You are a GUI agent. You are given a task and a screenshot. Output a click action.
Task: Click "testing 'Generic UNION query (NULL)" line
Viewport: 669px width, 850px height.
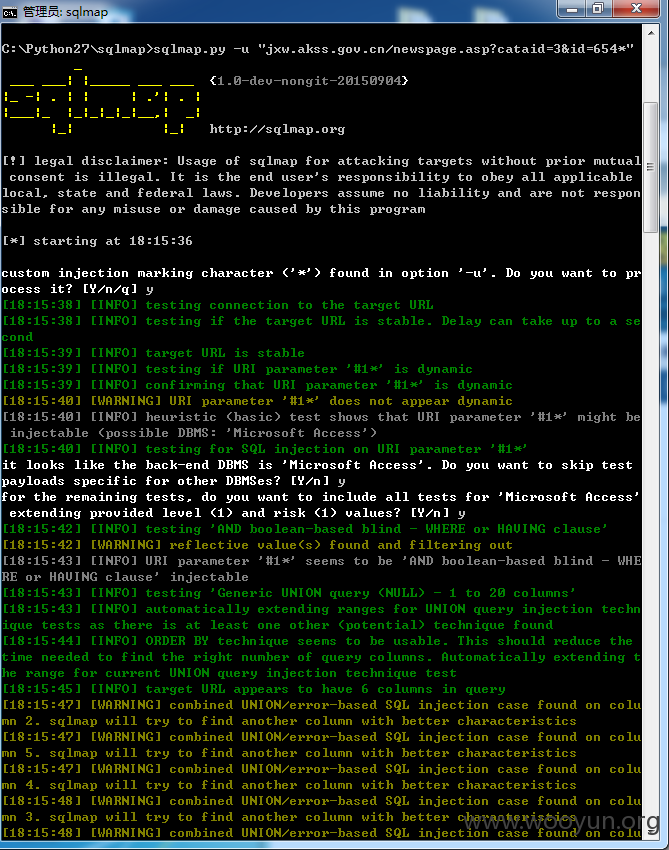289,593
